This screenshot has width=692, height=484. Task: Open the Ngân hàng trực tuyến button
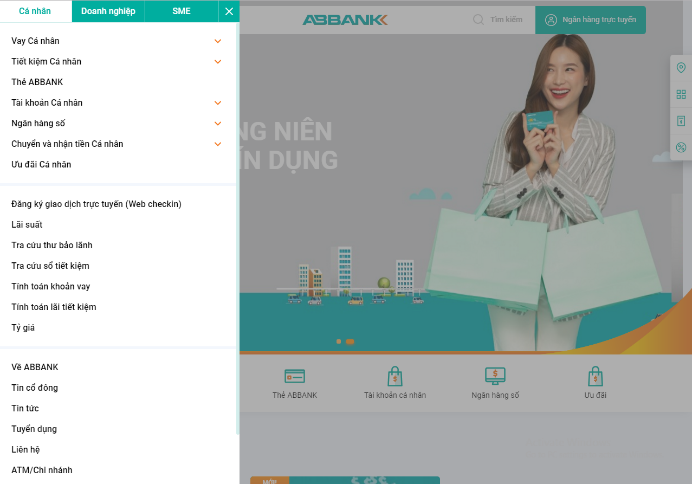590,20
